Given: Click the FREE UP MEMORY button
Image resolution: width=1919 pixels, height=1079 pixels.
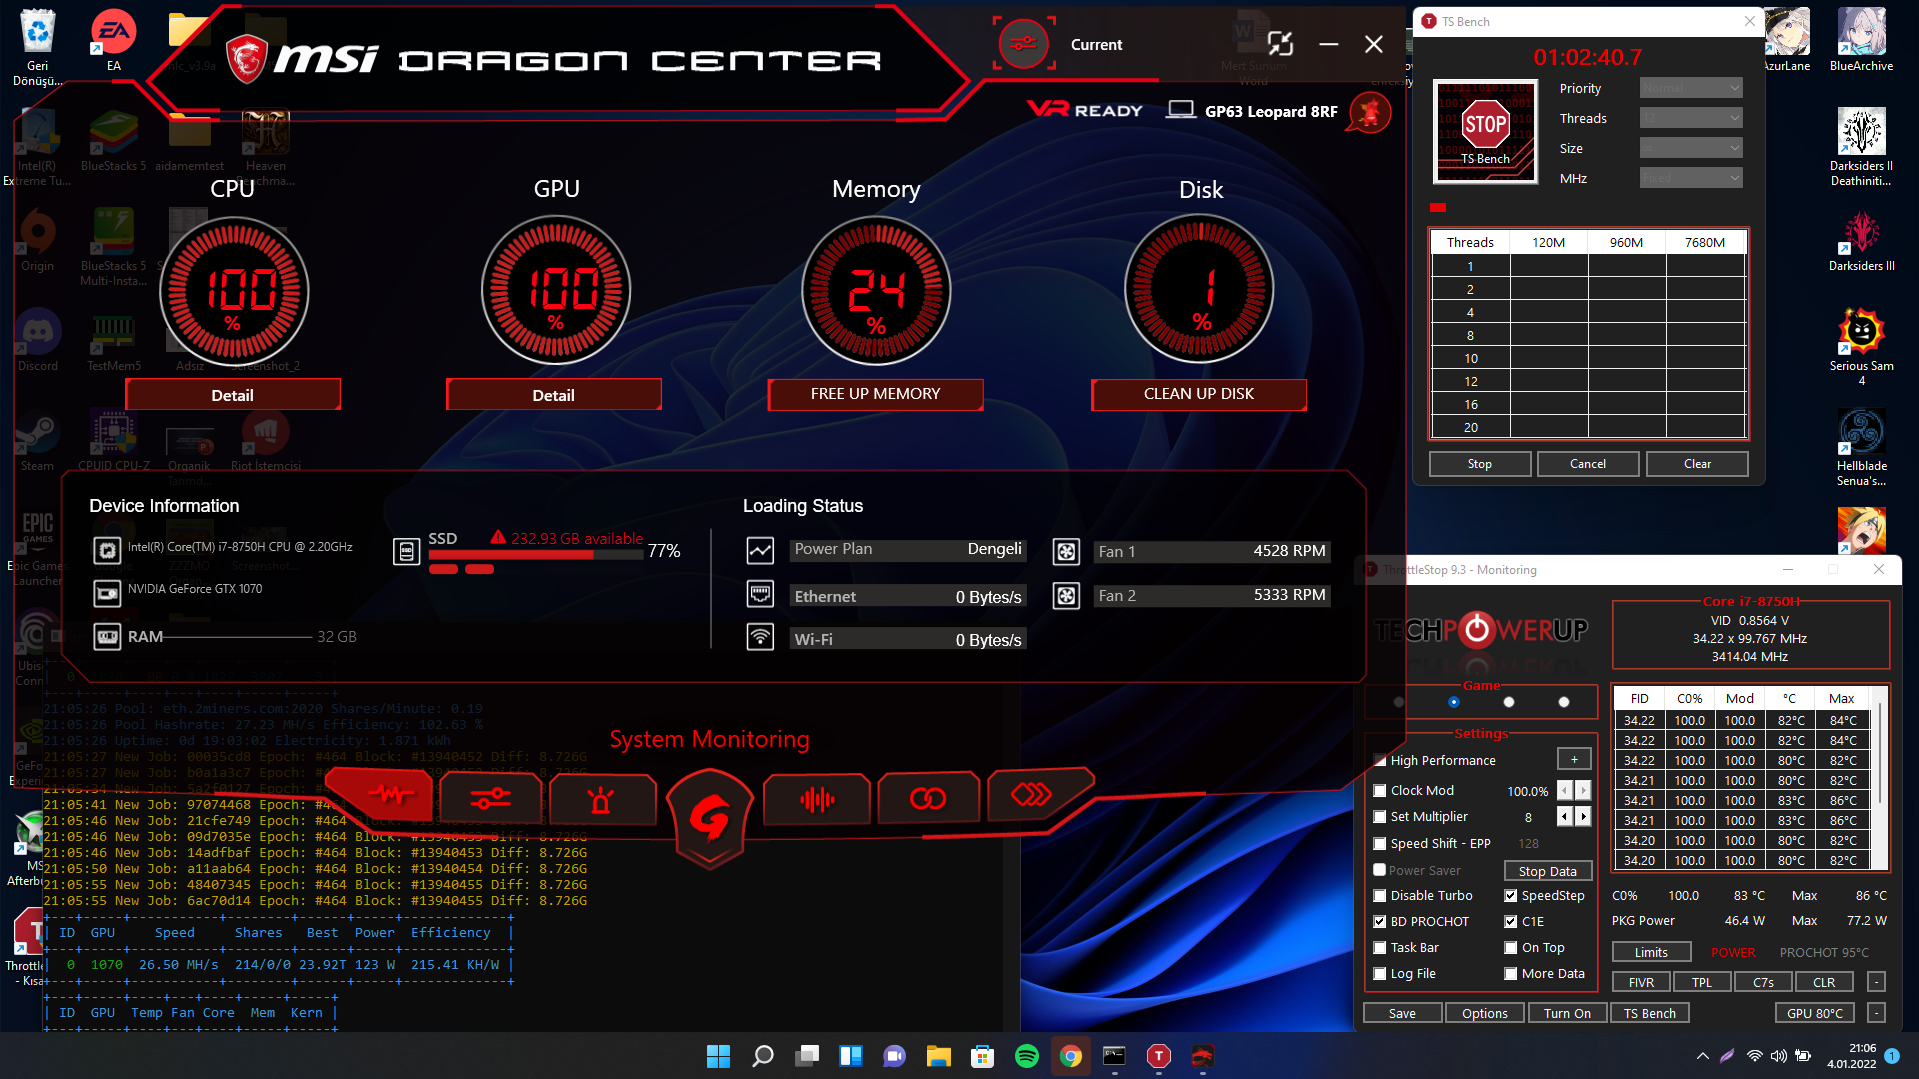Looking at the screenshot, I should tap(875, 394).
